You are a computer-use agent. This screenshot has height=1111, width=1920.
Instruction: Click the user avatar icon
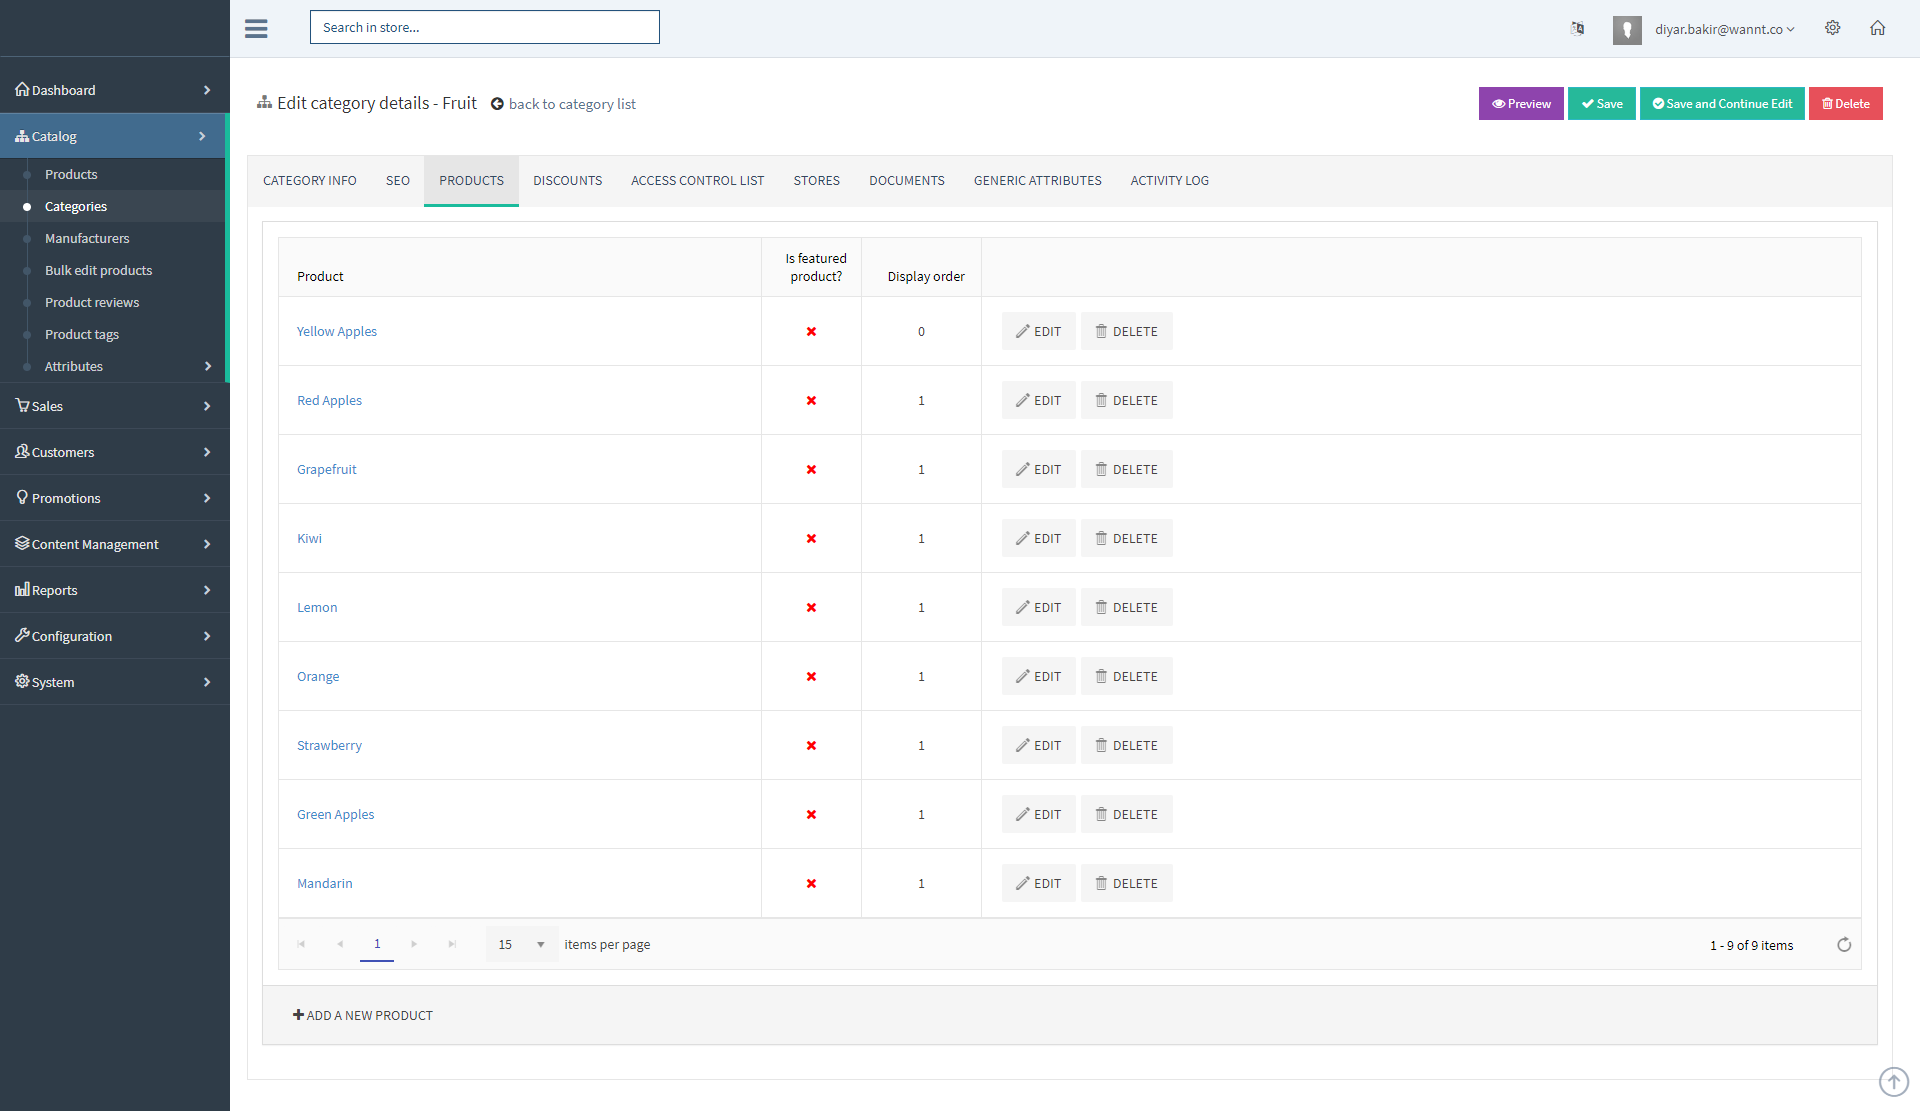(1627, 30)
